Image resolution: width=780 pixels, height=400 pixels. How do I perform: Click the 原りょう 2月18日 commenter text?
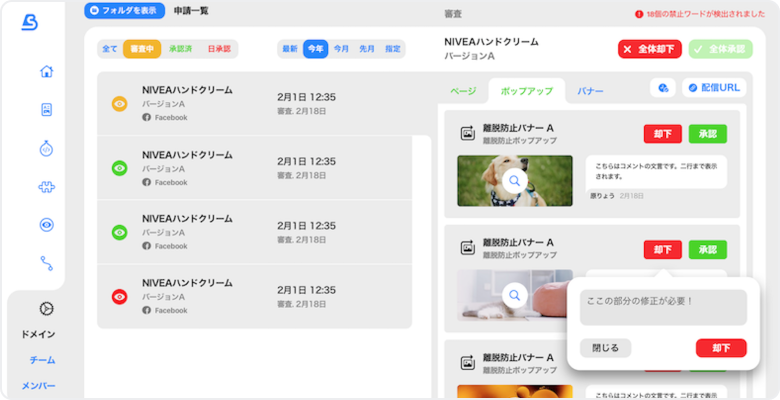tap(617, 196)
